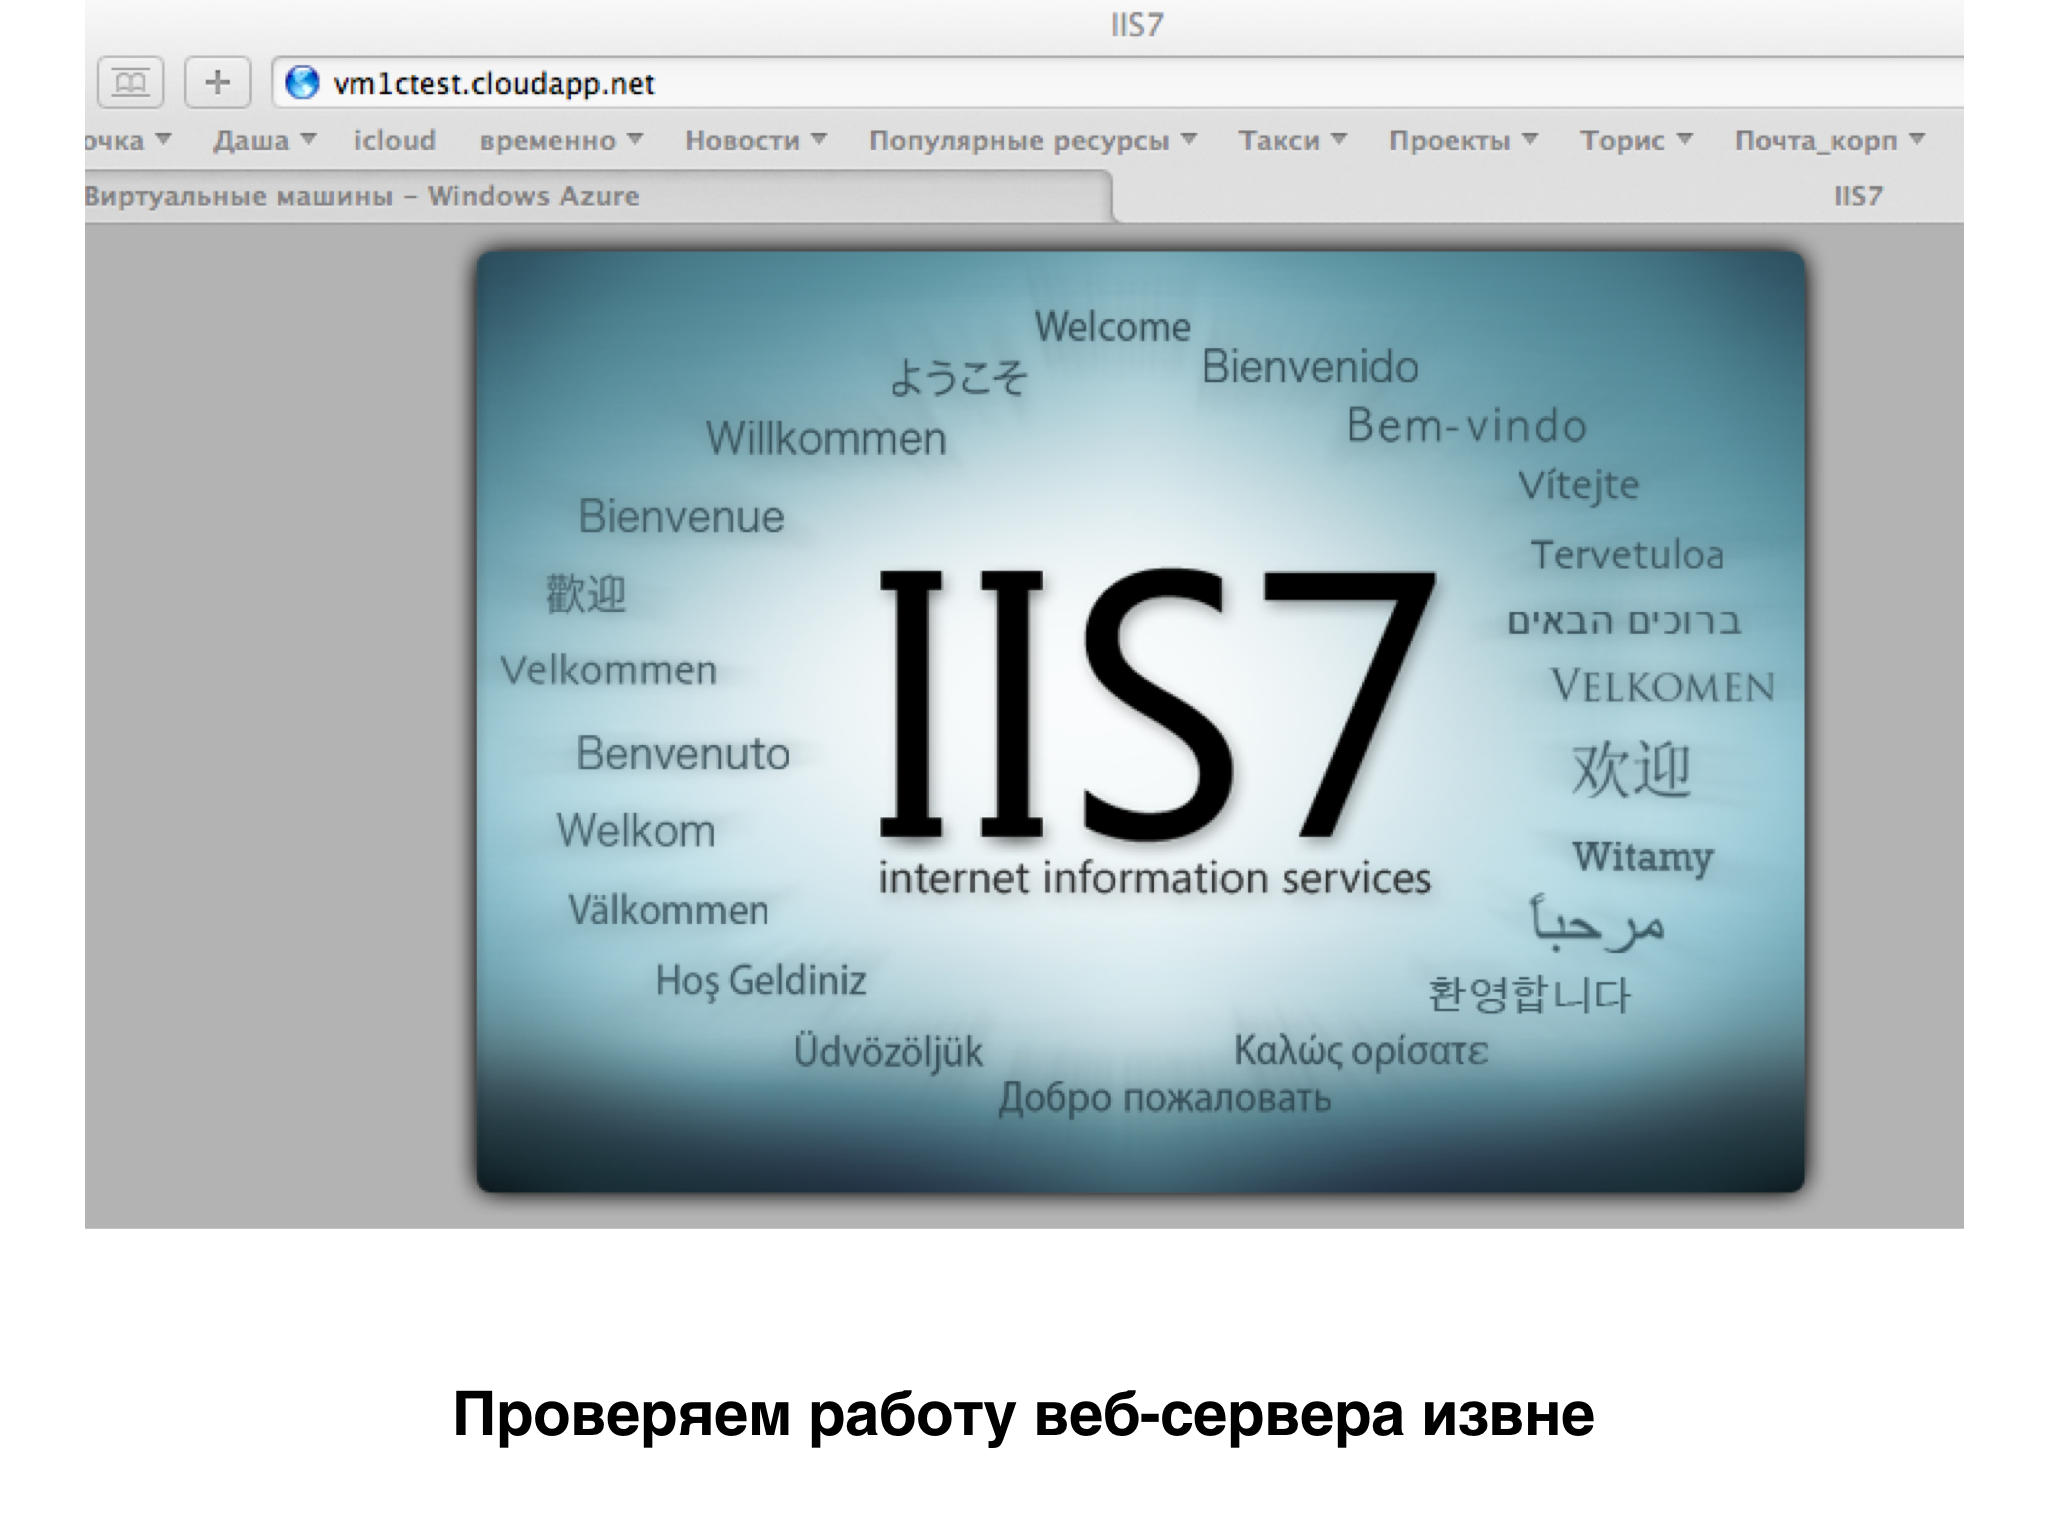This screenshot has height=1536, width=2048.
Task: Expand the Такси bookmarks folder
Action: (x=1293, y=140)
